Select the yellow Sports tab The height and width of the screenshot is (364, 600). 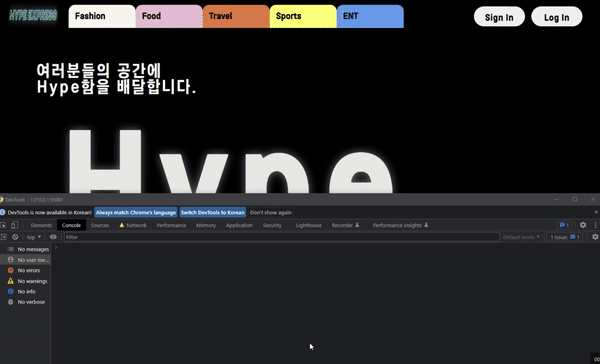pyautogui.click(x=303, y=16)
